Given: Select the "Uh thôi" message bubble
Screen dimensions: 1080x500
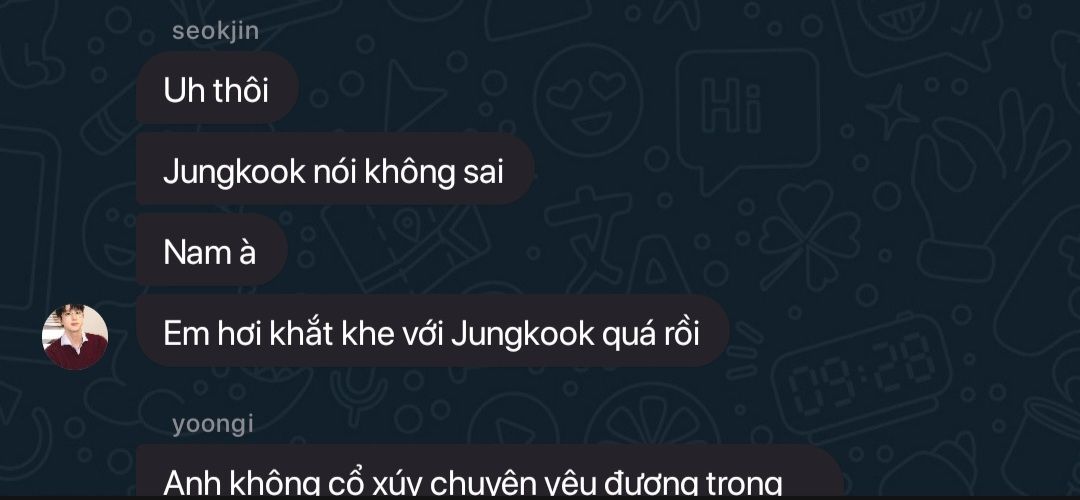Looking at the screenshot, I should [218, 90].
